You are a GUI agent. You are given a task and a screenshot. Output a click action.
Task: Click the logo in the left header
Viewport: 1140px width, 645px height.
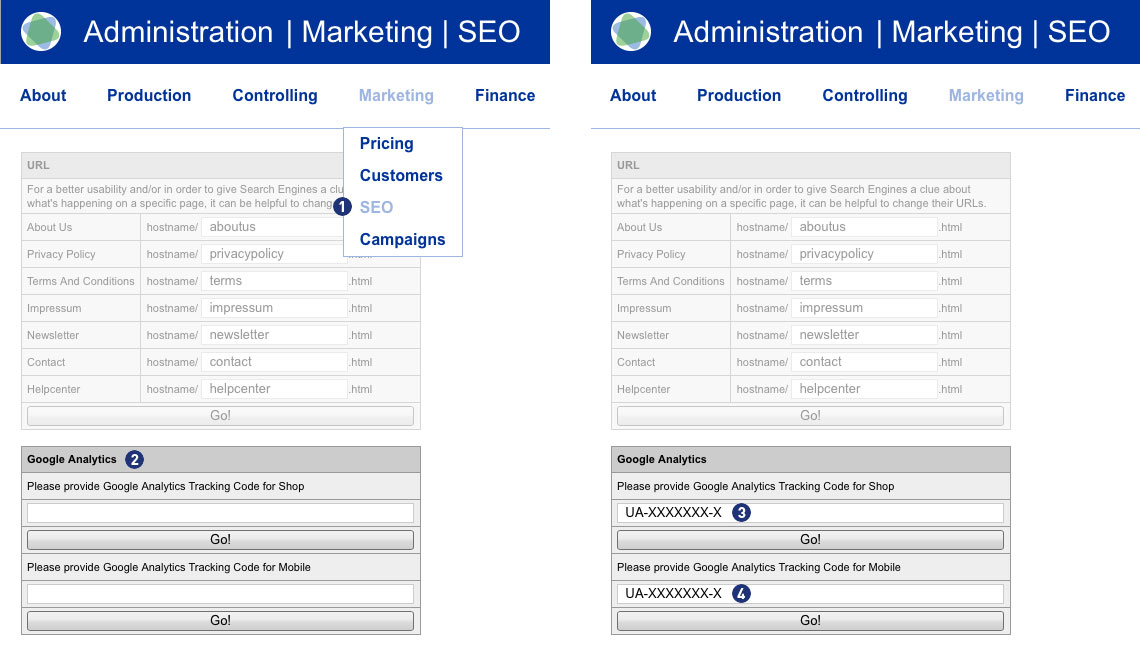pos(41,32)
